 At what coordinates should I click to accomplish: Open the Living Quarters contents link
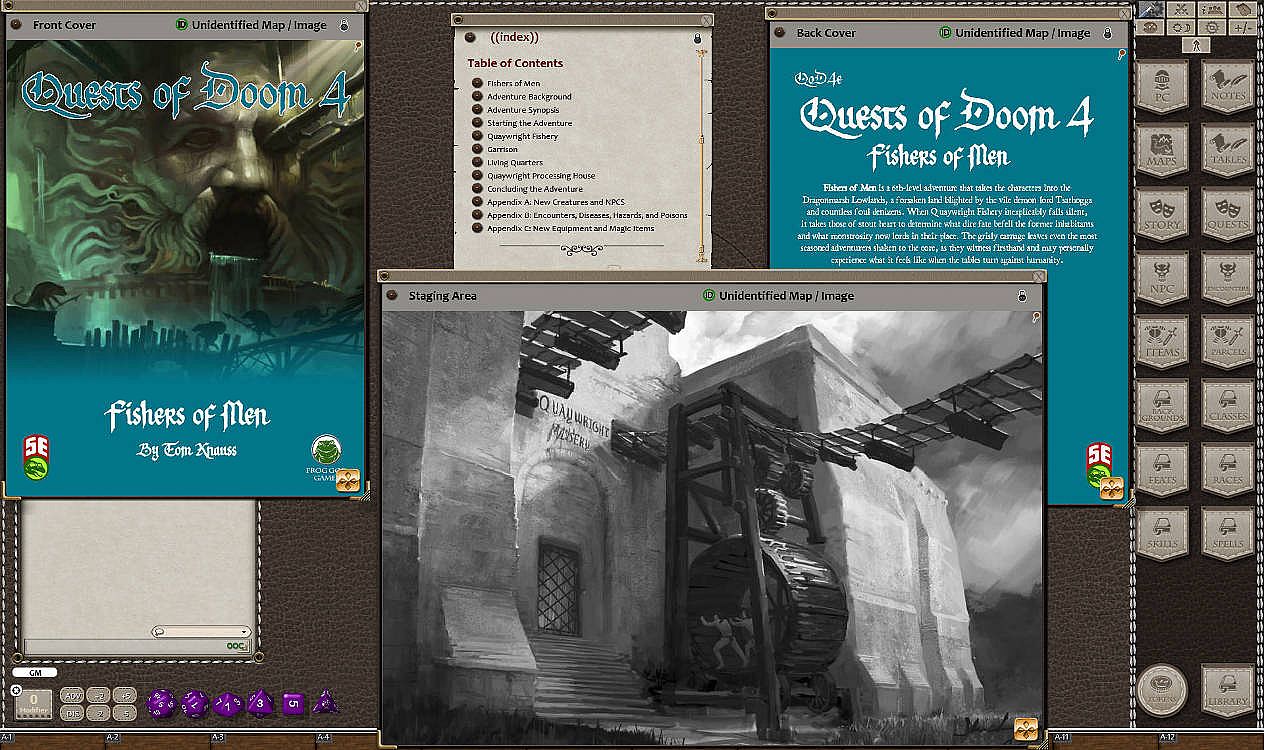[515, 162]
